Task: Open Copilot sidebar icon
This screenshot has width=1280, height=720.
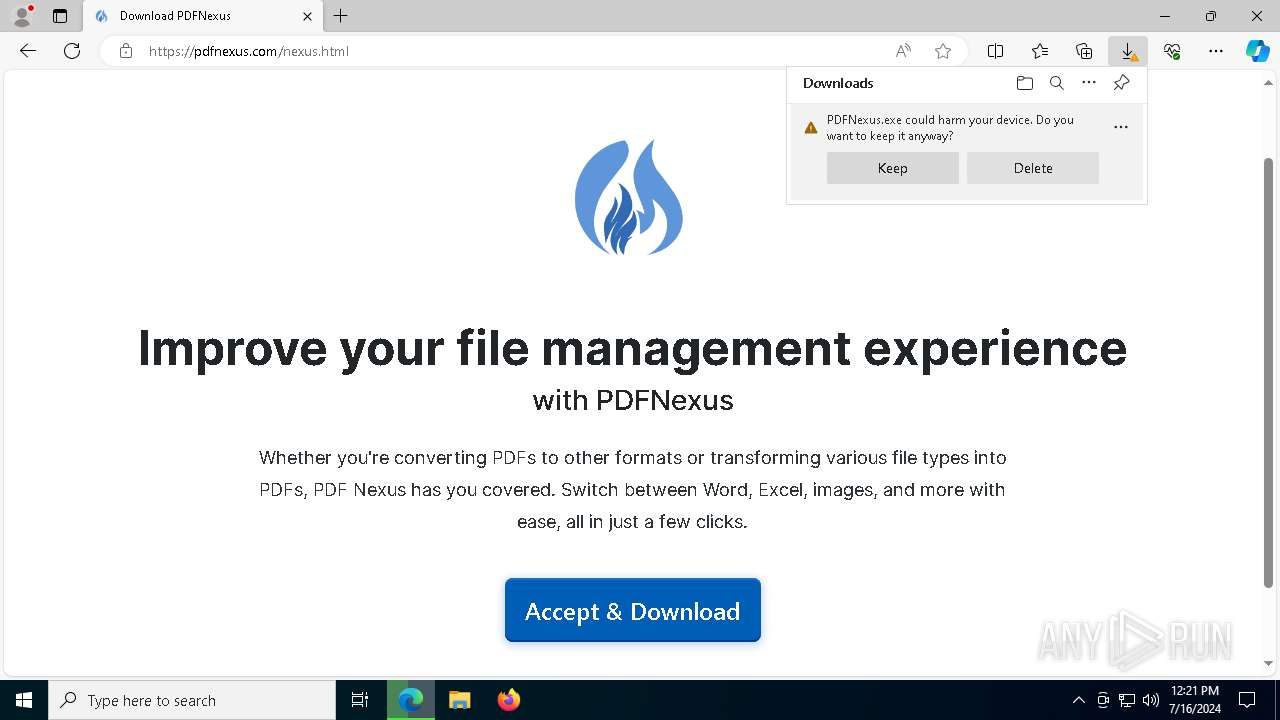Action: coord(1258,51)
